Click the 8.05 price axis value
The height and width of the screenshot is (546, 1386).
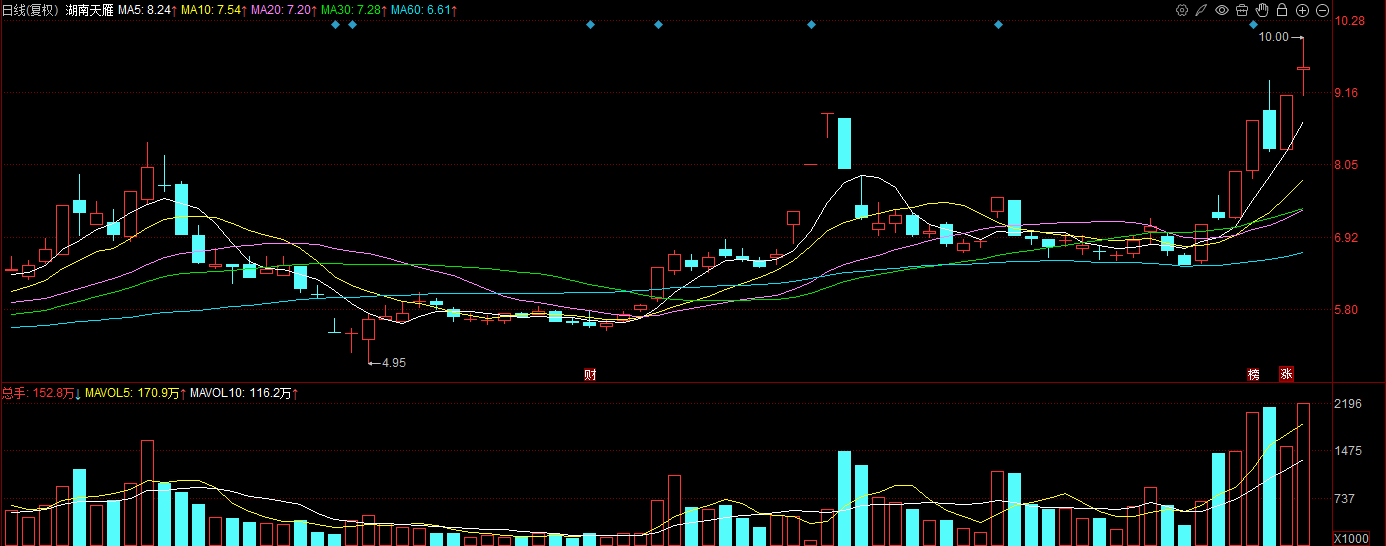[1346, 165]
